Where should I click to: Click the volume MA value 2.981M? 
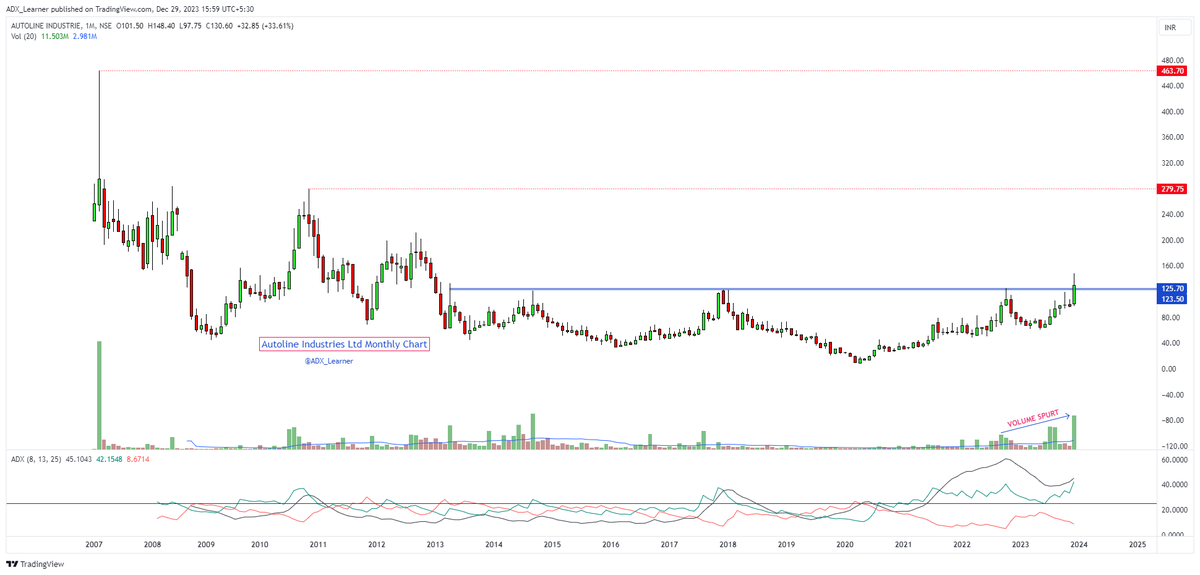click(x=87, y=35)
